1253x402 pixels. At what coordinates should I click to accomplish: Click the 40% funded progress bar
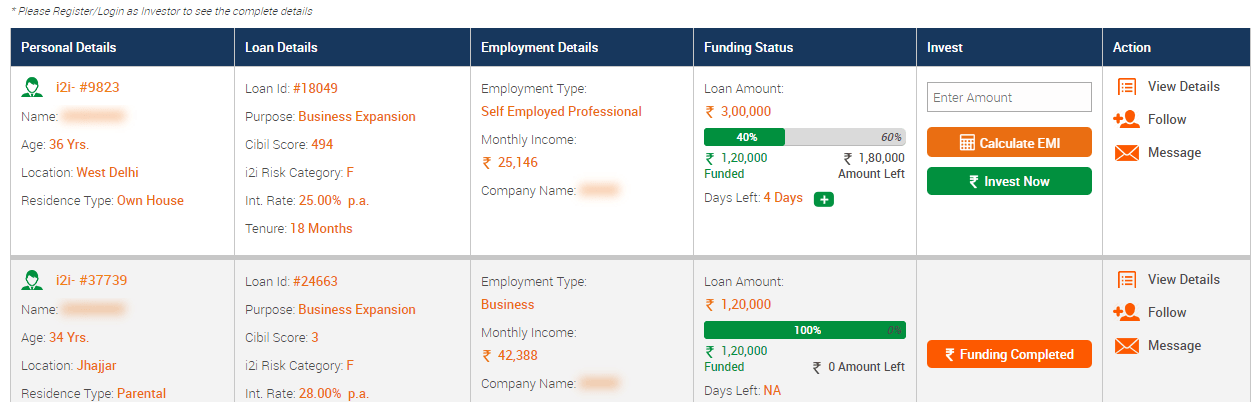click(x=805, y=137)
